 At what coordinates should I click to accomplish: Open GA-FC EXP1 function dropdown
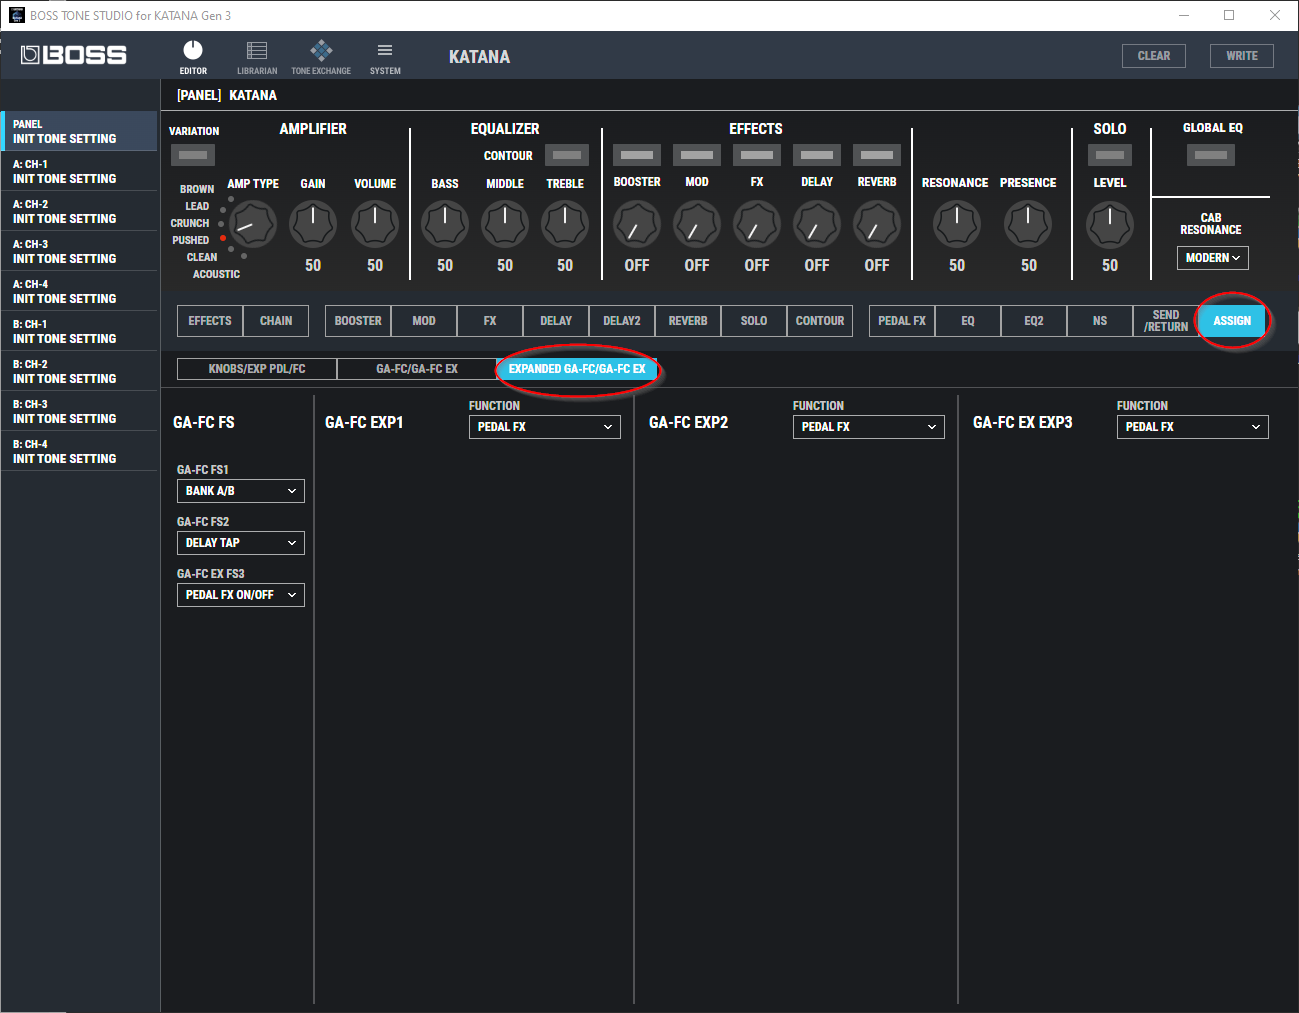[545, 427]
